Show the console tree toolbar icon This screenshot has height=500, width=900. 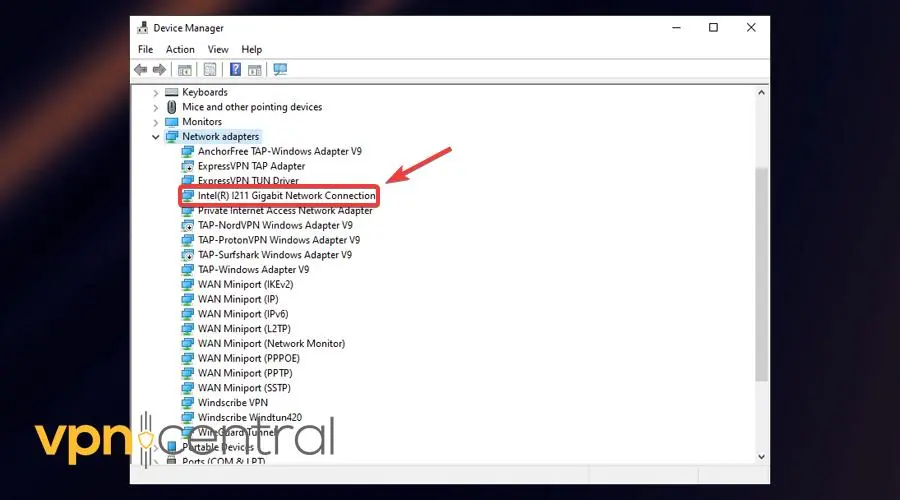coord(185,70)
